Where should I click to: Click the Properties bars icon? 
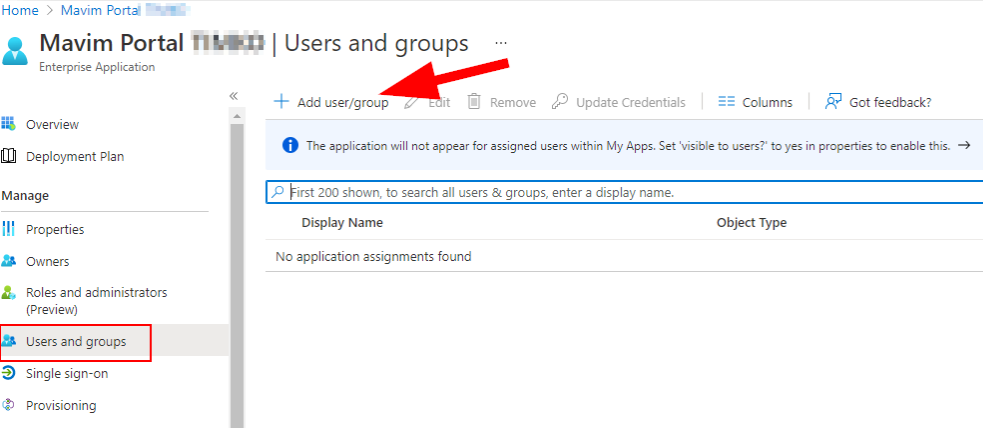click(8, 229)
